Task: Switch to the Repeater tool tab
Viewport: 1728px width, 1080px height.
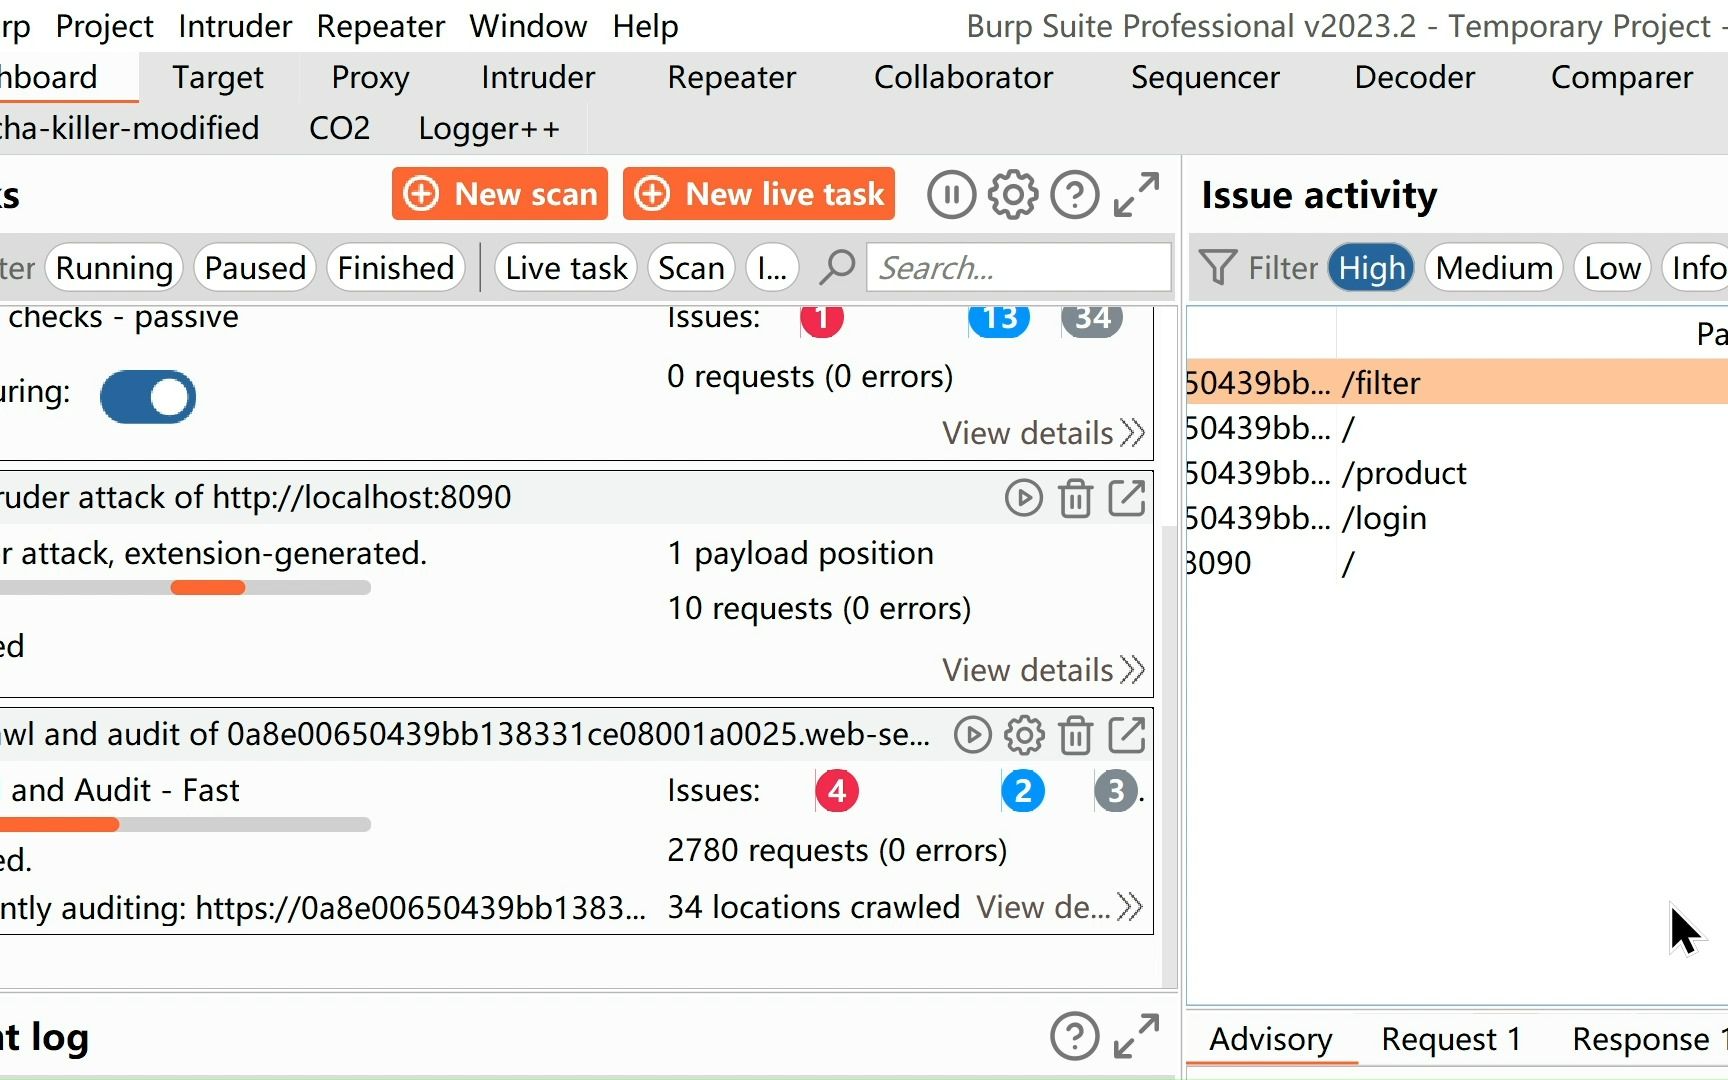Action: click(x=732, y=78)
